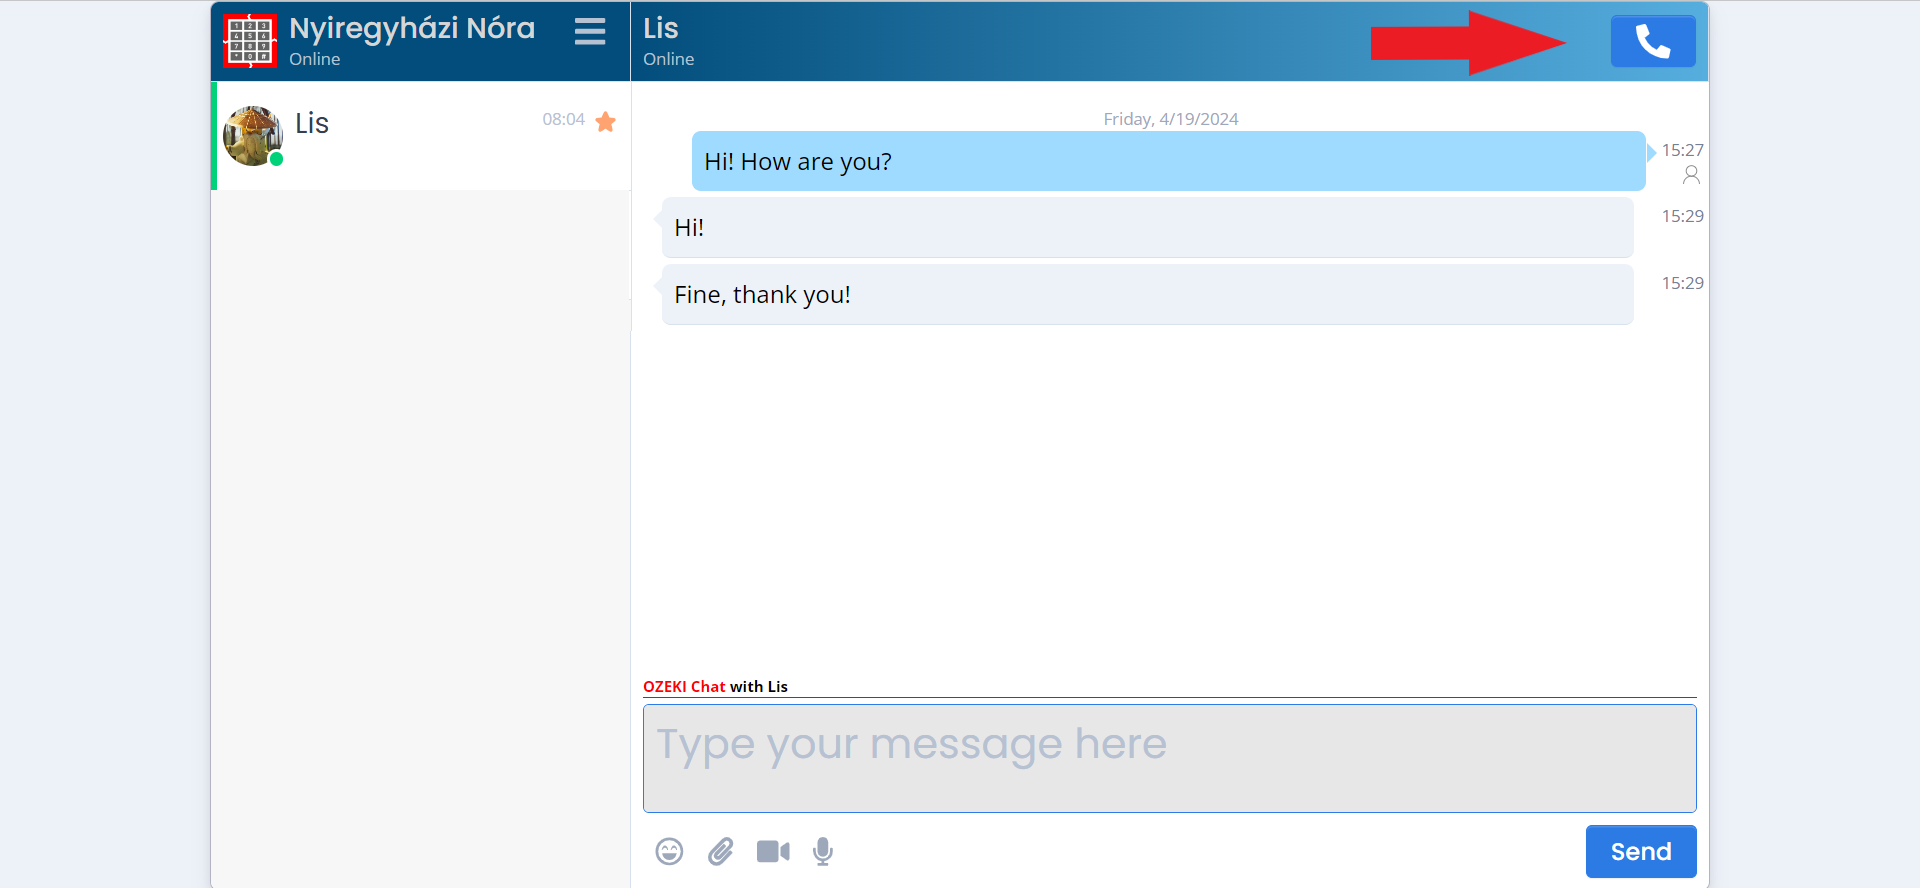1920x888 pixels.
Task: Click the green online dot on Lis's avatar
Action: click(277, 159)
